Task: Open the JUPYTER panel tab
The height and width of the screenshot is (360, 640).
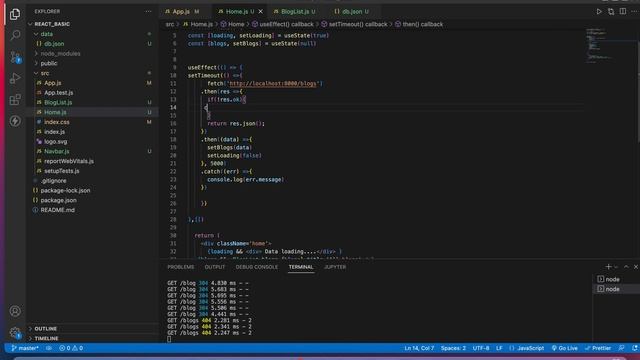Action: click(335, 267)
